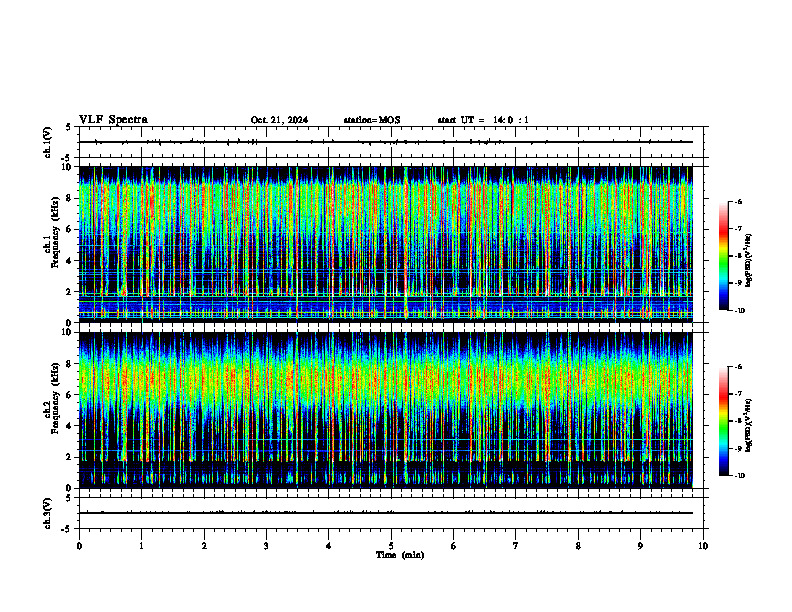
Task: Click the ch.2 spectrogram color scale bar
Action: click(x=724, y=421)
